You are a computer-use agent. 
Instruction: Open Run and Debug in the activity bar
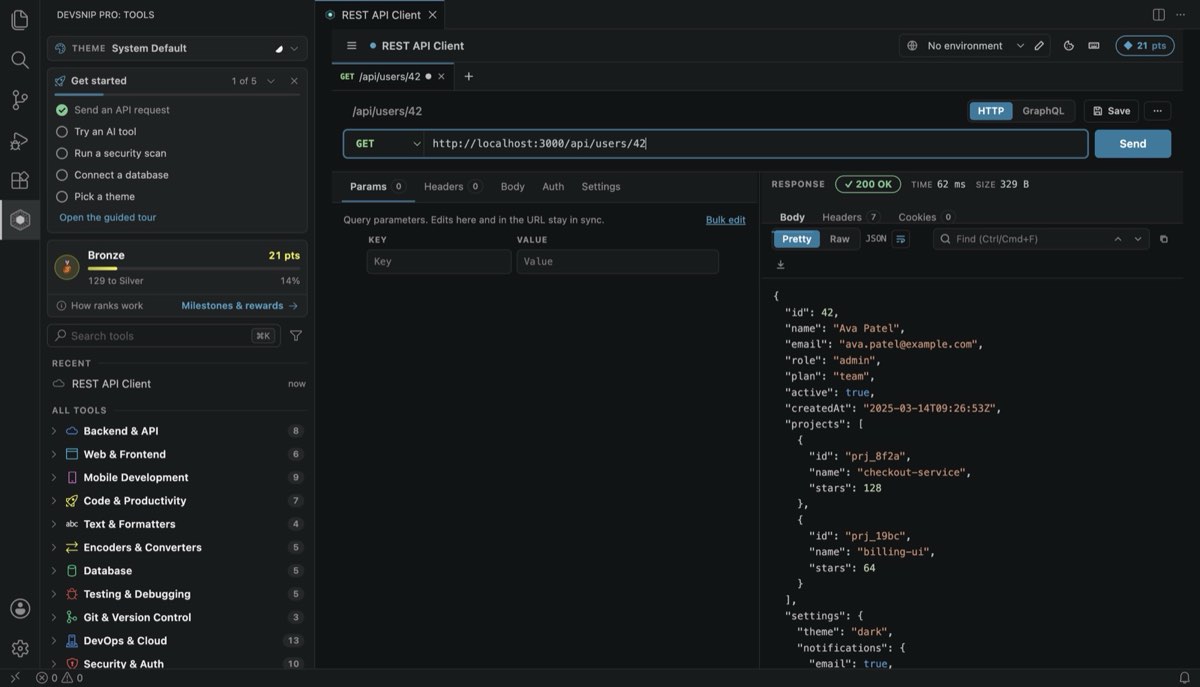[x=19, y=141]
